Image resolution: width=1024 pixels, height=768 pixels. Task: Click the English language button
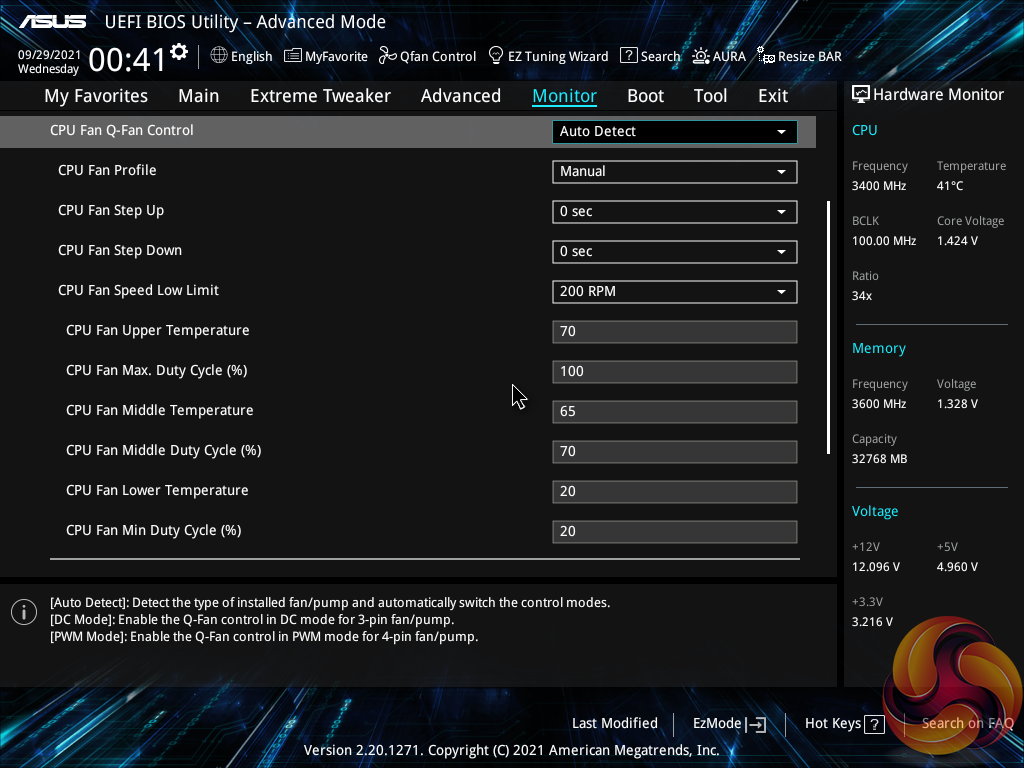click(251, 57)
